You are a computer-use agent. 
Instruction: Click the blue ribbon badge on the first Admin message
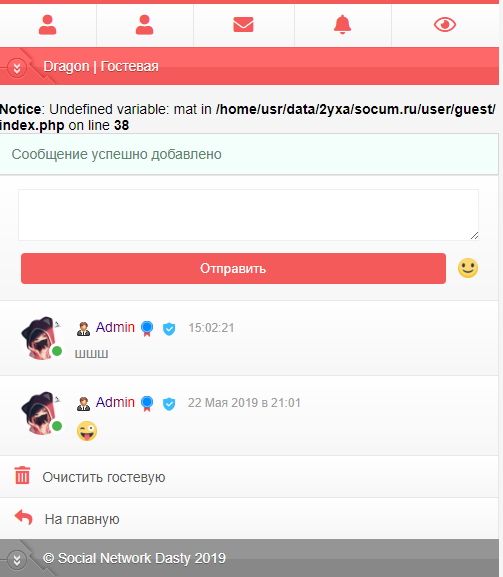(x=147, y=329)
